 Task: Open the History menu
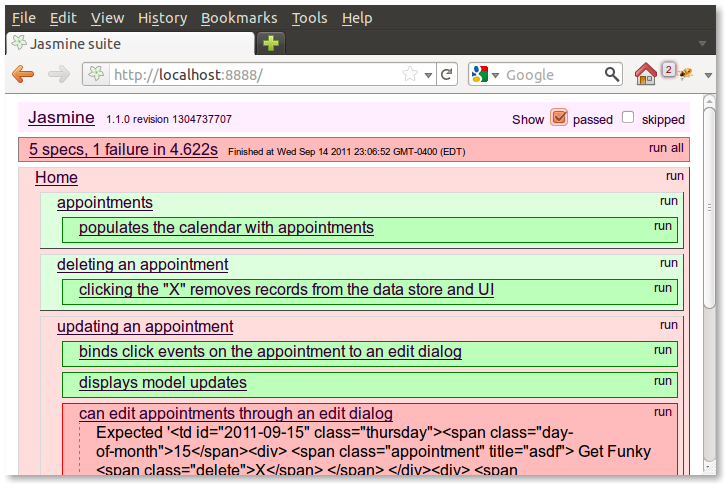(162, 18)
